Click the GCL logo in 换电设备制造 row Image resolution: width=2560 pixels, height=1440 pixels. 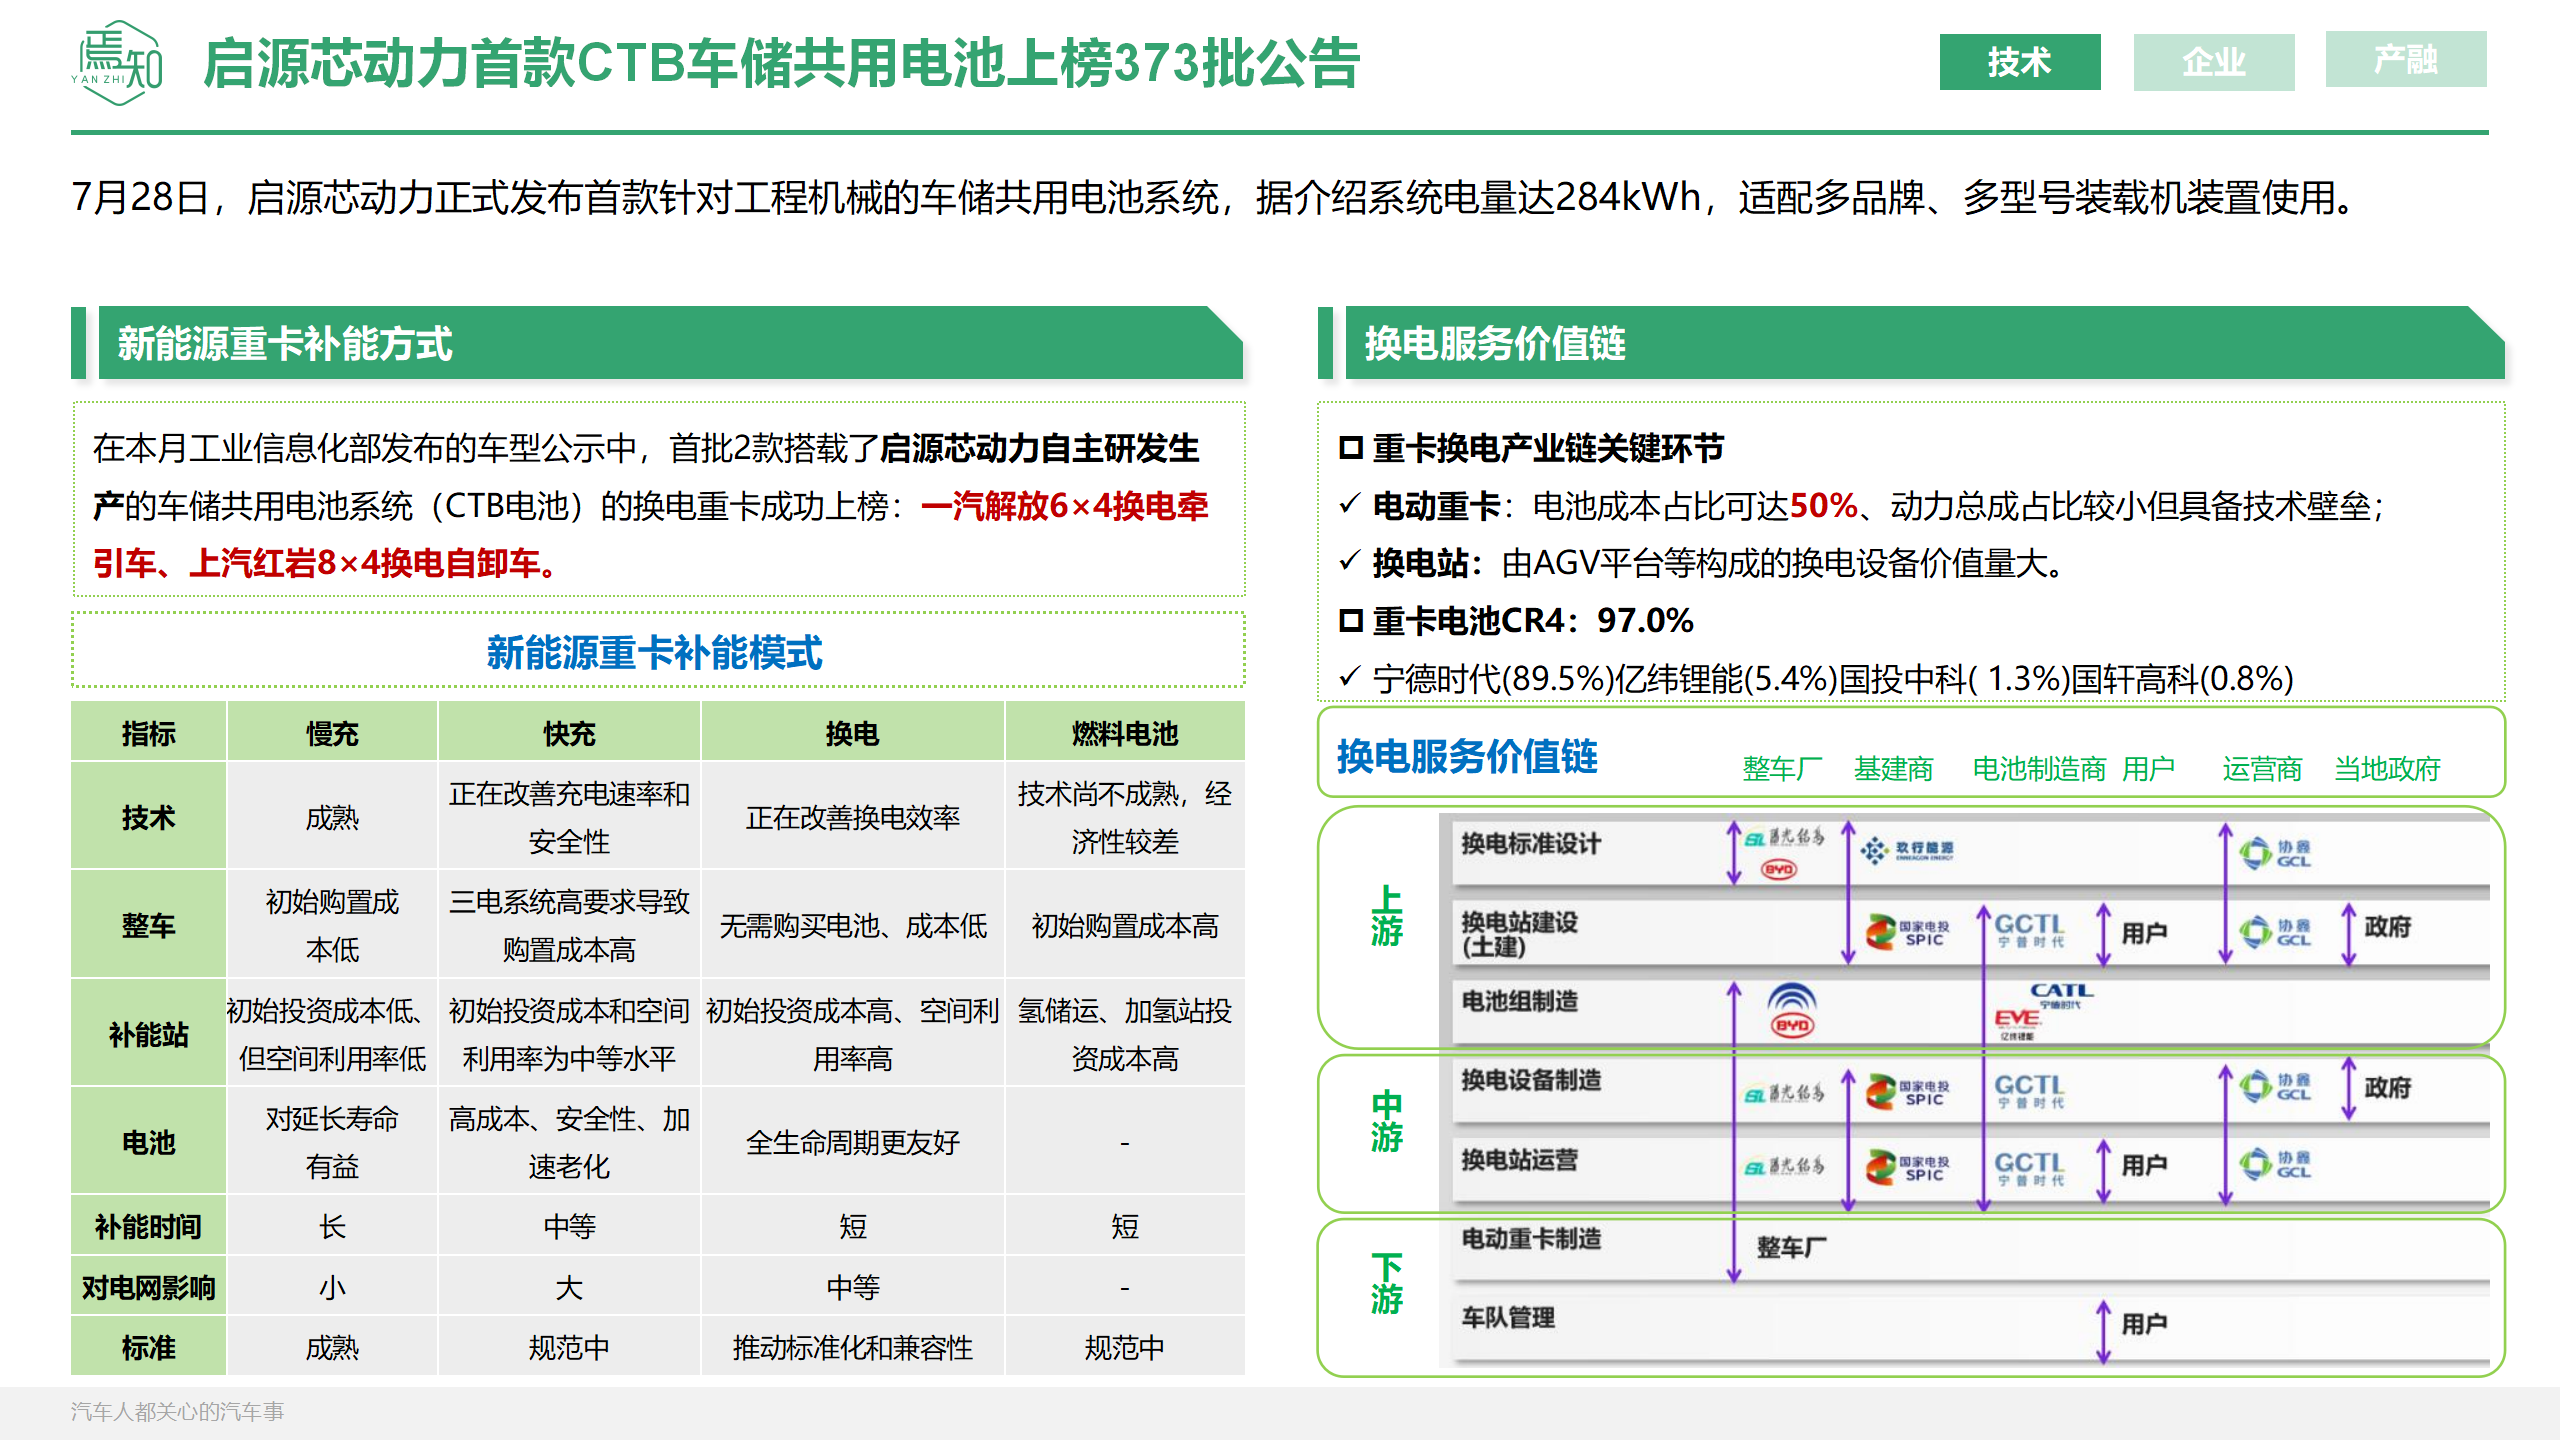pos(2274,1087)
